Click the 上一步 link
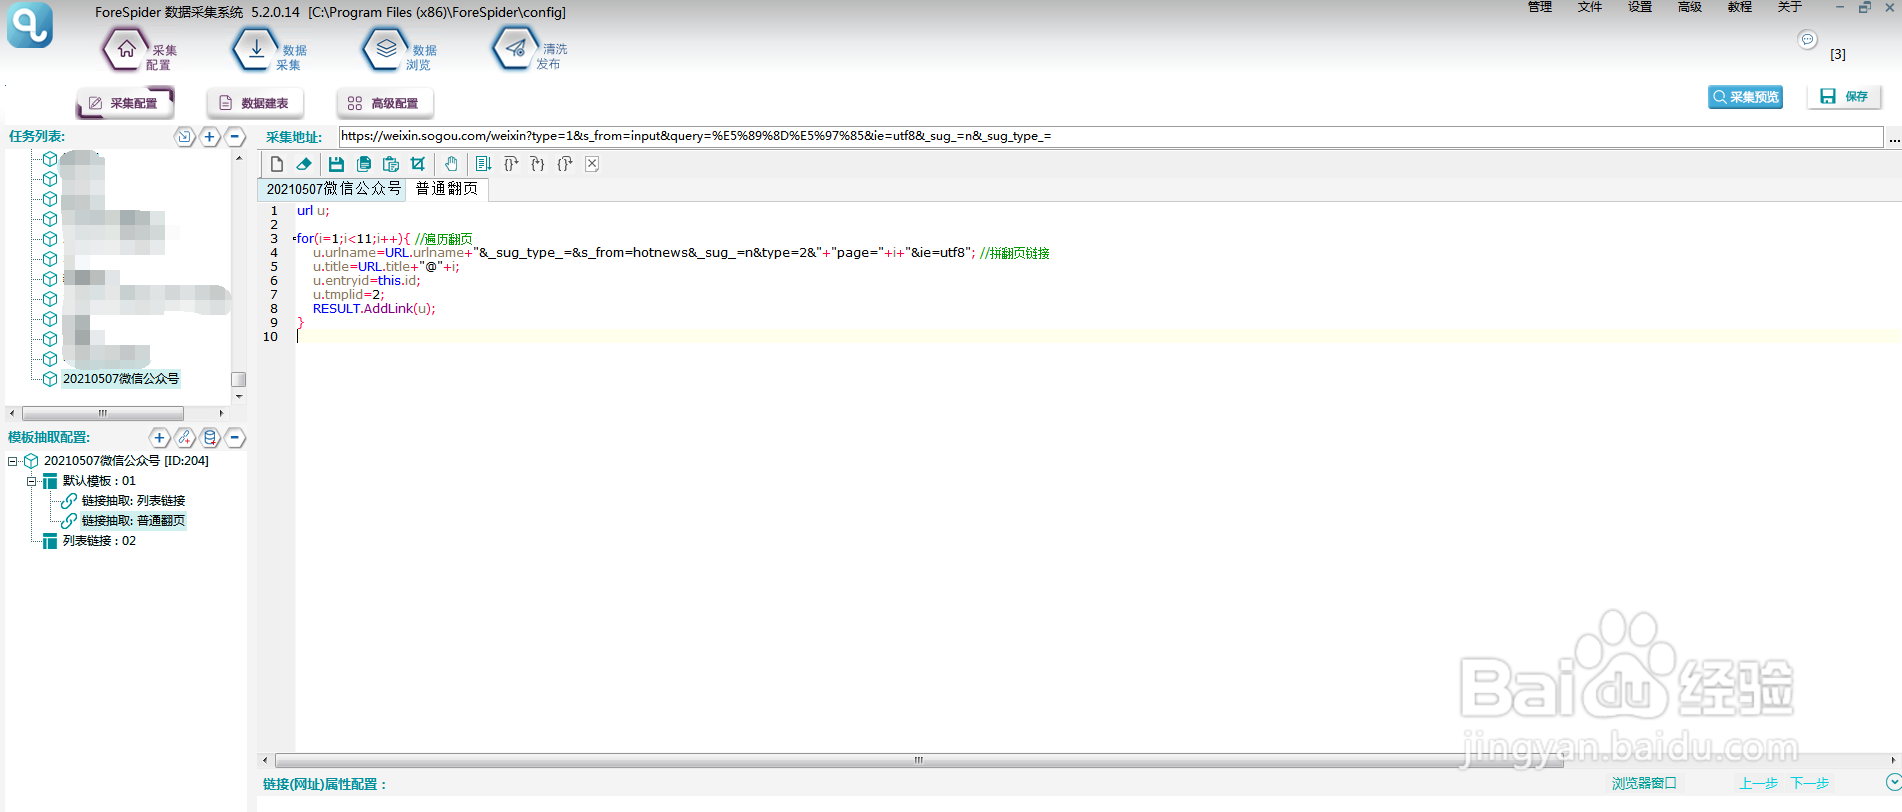 click(1759, 783)
